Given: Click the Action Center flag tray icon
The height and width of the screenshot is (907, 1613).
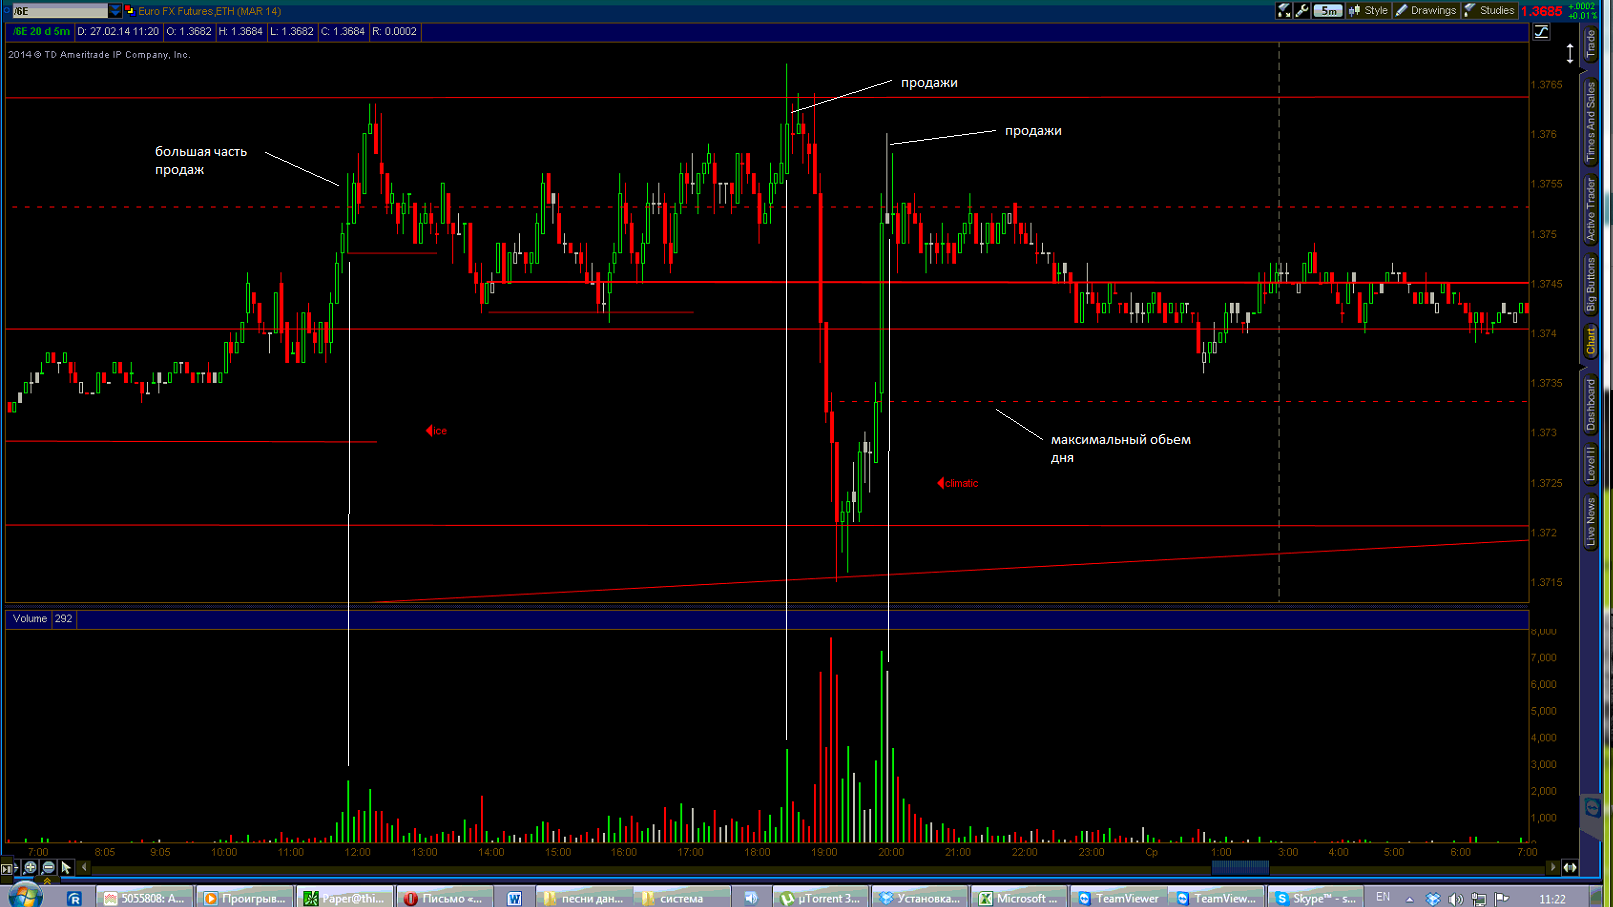Looking at the screenshot, I should tap(1501, 898).
